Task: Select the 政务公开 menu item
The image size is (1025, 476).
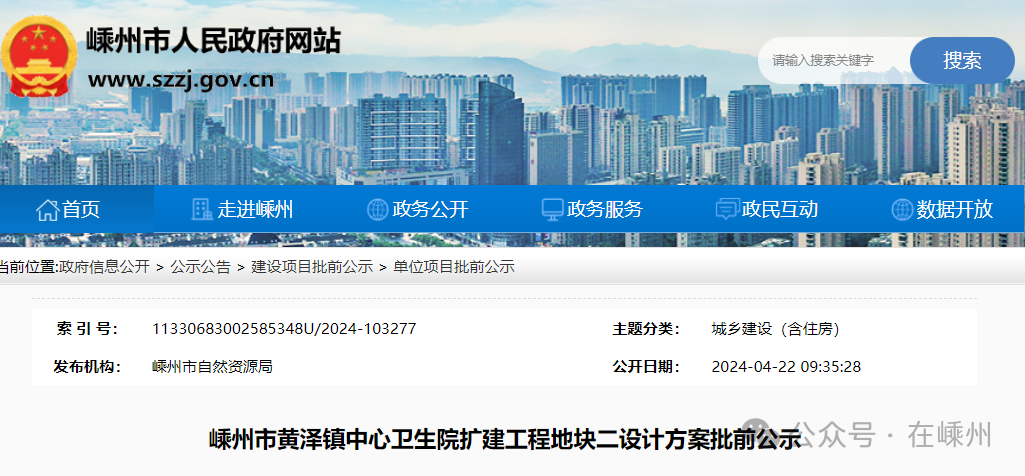Action: 430,209
